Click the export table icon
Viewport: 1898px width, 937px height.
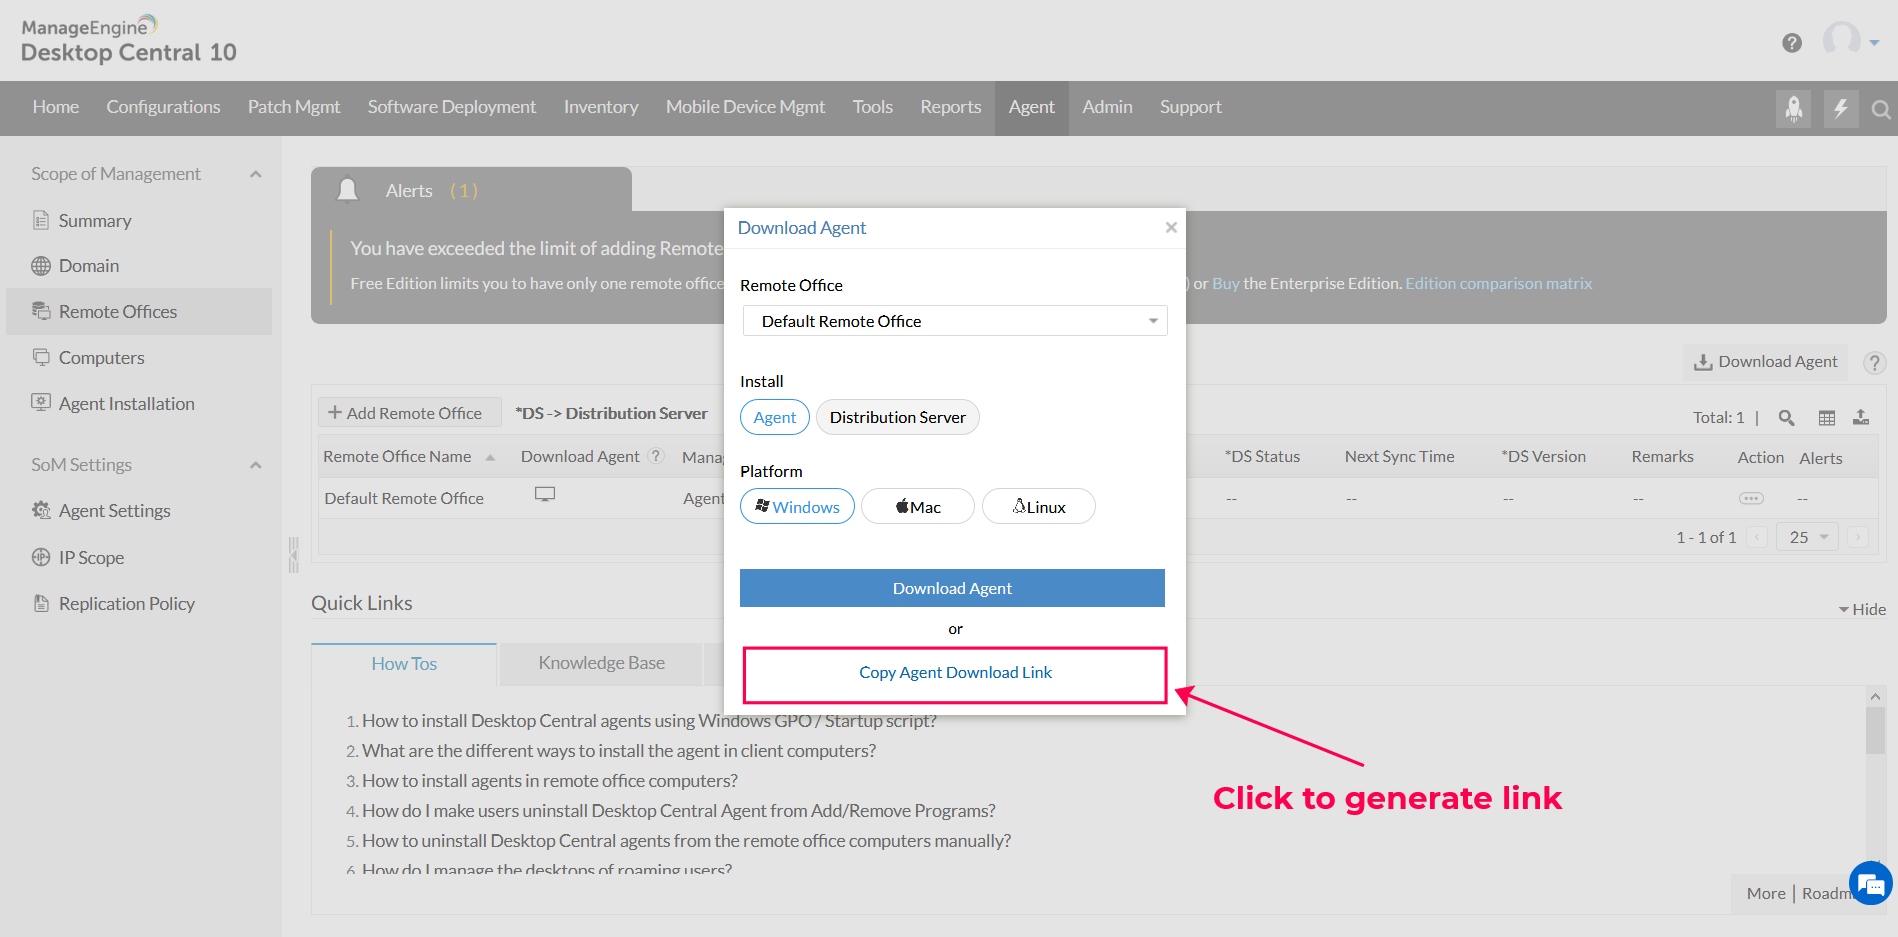click(1861, 417)
